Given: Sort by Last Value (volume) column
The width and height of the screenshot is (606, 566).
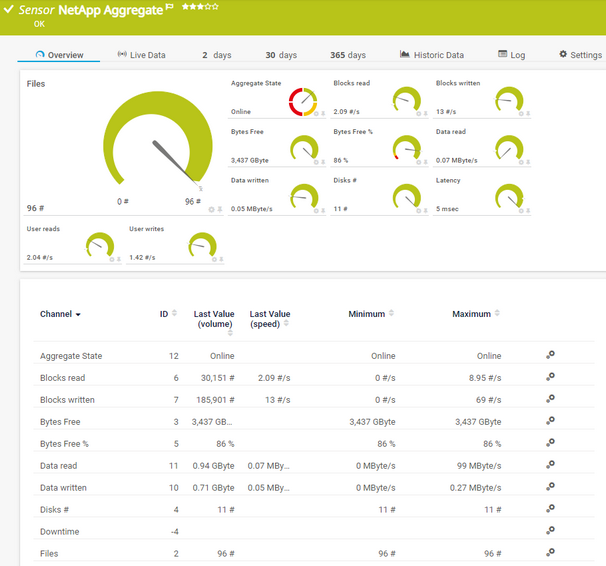Looking at the screenshot, I should tap(214, 322).
